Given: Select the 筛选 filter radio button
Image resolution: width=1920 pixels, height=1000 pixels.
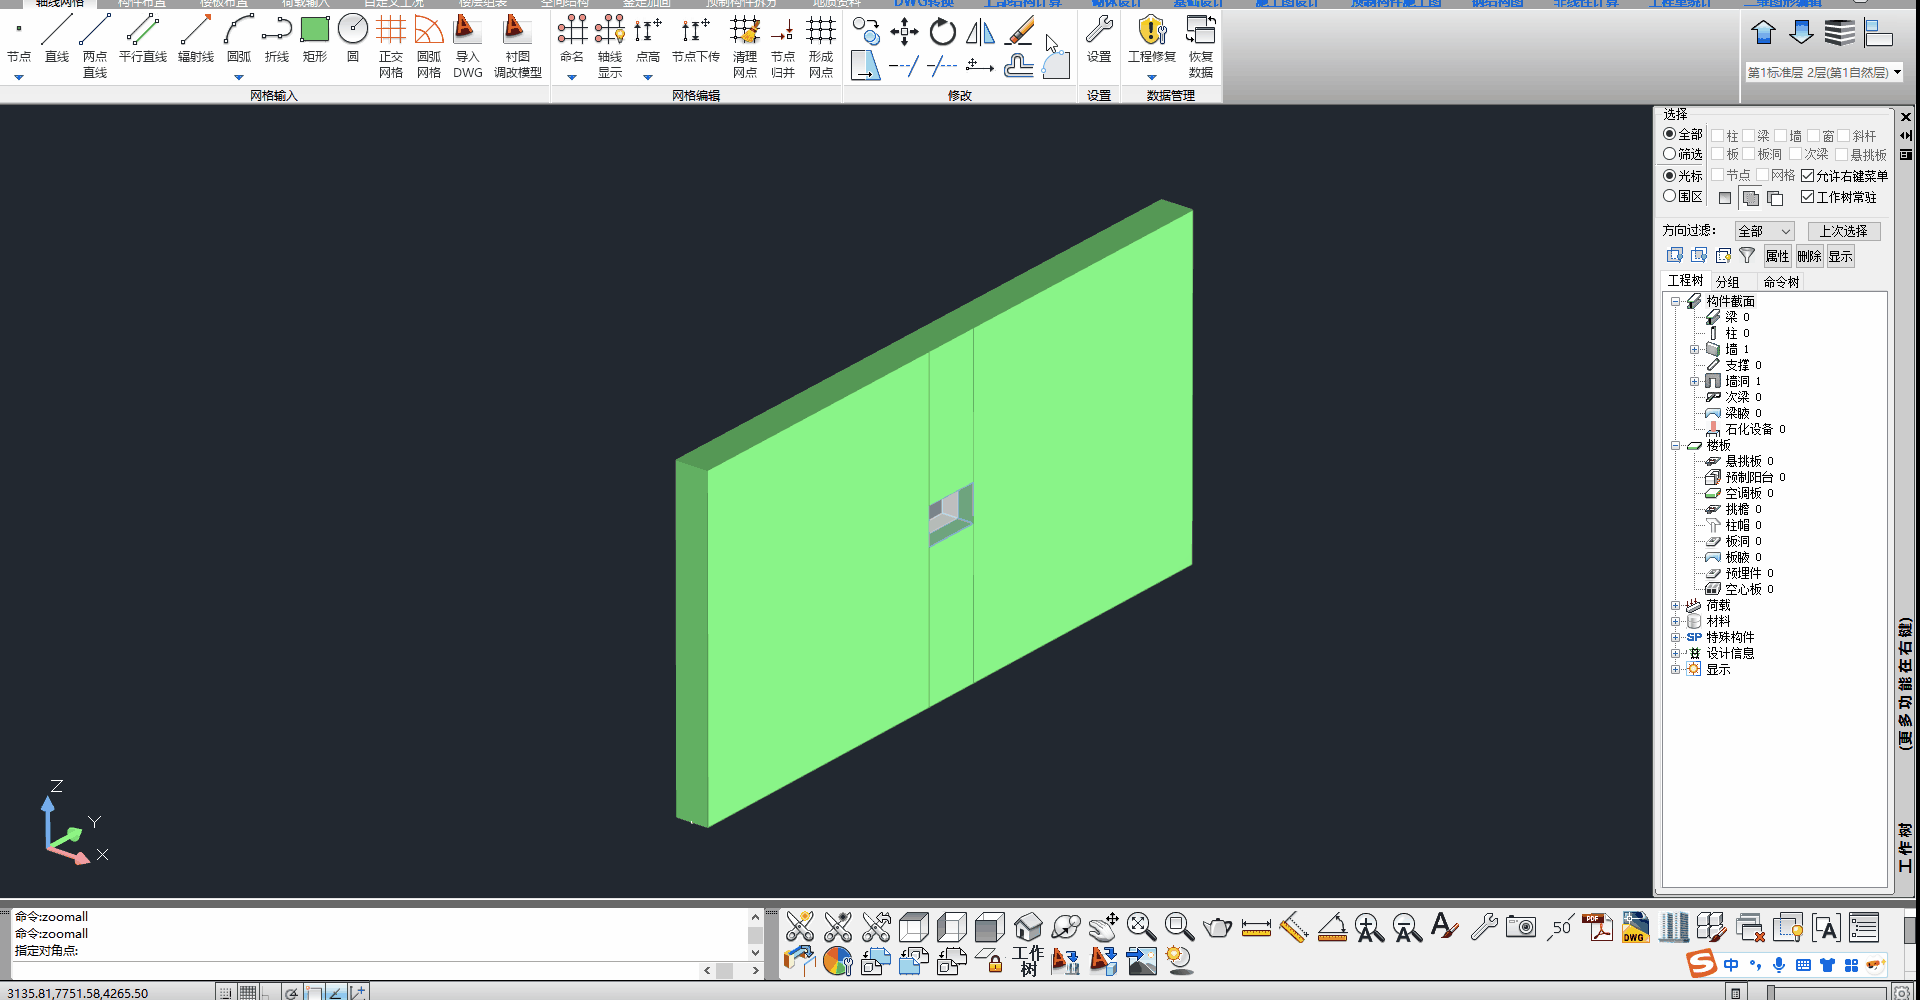Looking at the screenshot, I should pos(1669,154).
